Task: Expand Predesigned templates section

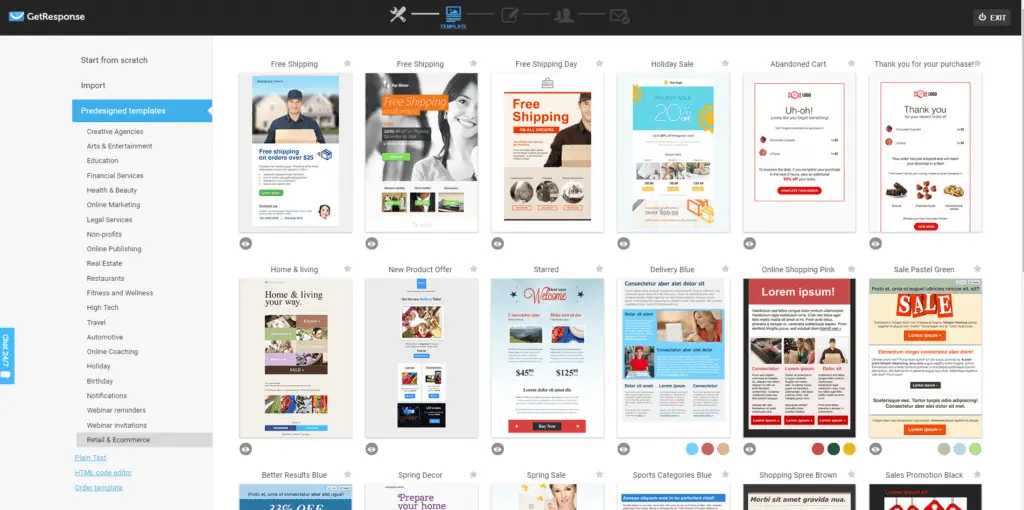Action: pos(142,111)
